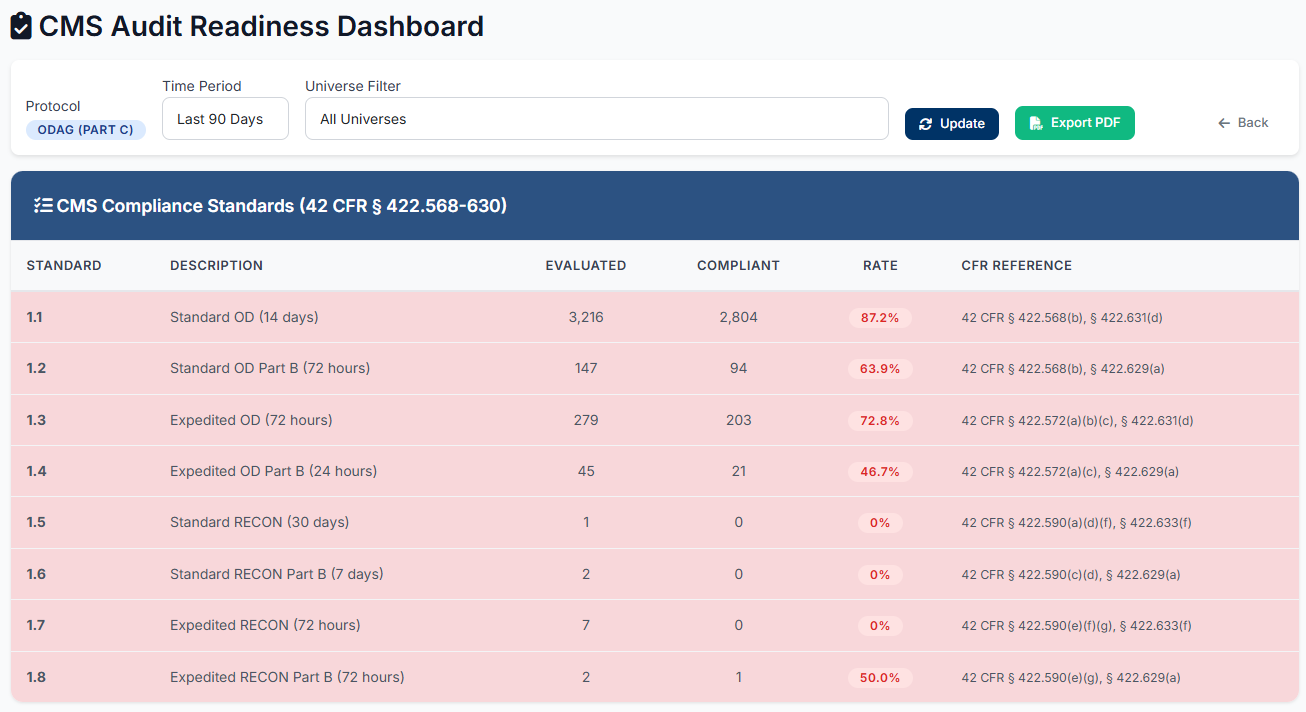This screenshot has width=1306, height=712.
Task: Click the checklist icon next to CMS Compliance Standards
Action: click(41, 205)
